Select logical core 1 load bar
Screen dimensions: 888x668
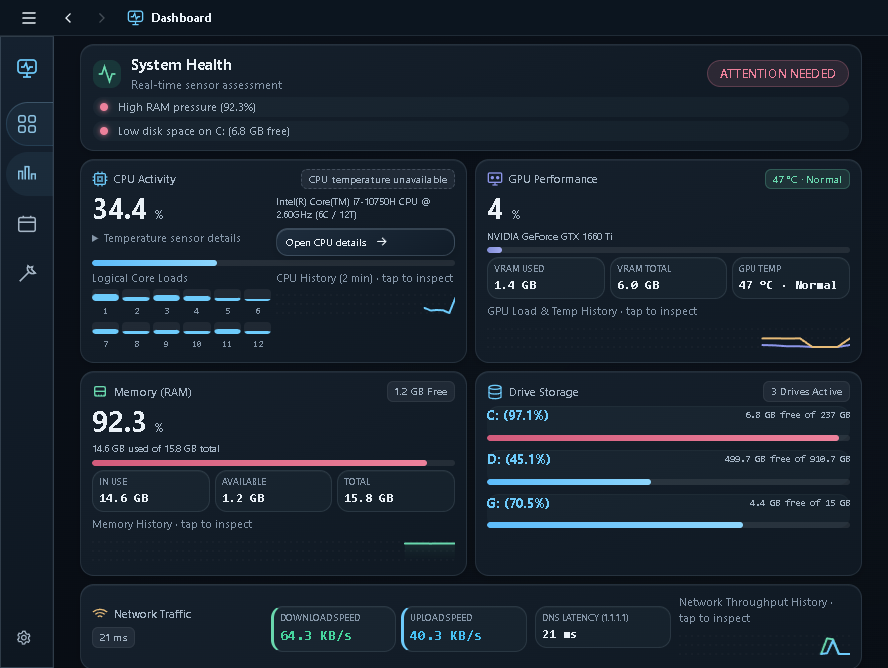[105, 297]
